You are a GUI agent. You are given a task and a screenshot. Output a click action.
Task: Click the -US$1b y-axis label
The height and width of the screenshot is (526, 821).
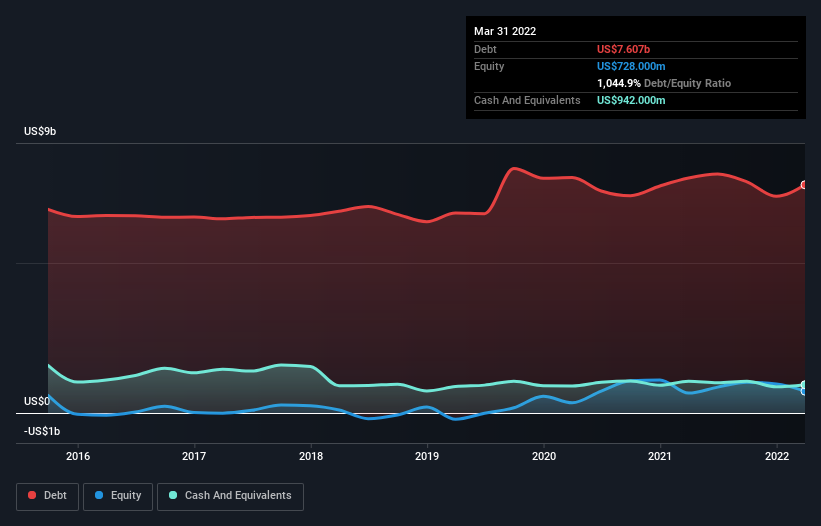42,431
